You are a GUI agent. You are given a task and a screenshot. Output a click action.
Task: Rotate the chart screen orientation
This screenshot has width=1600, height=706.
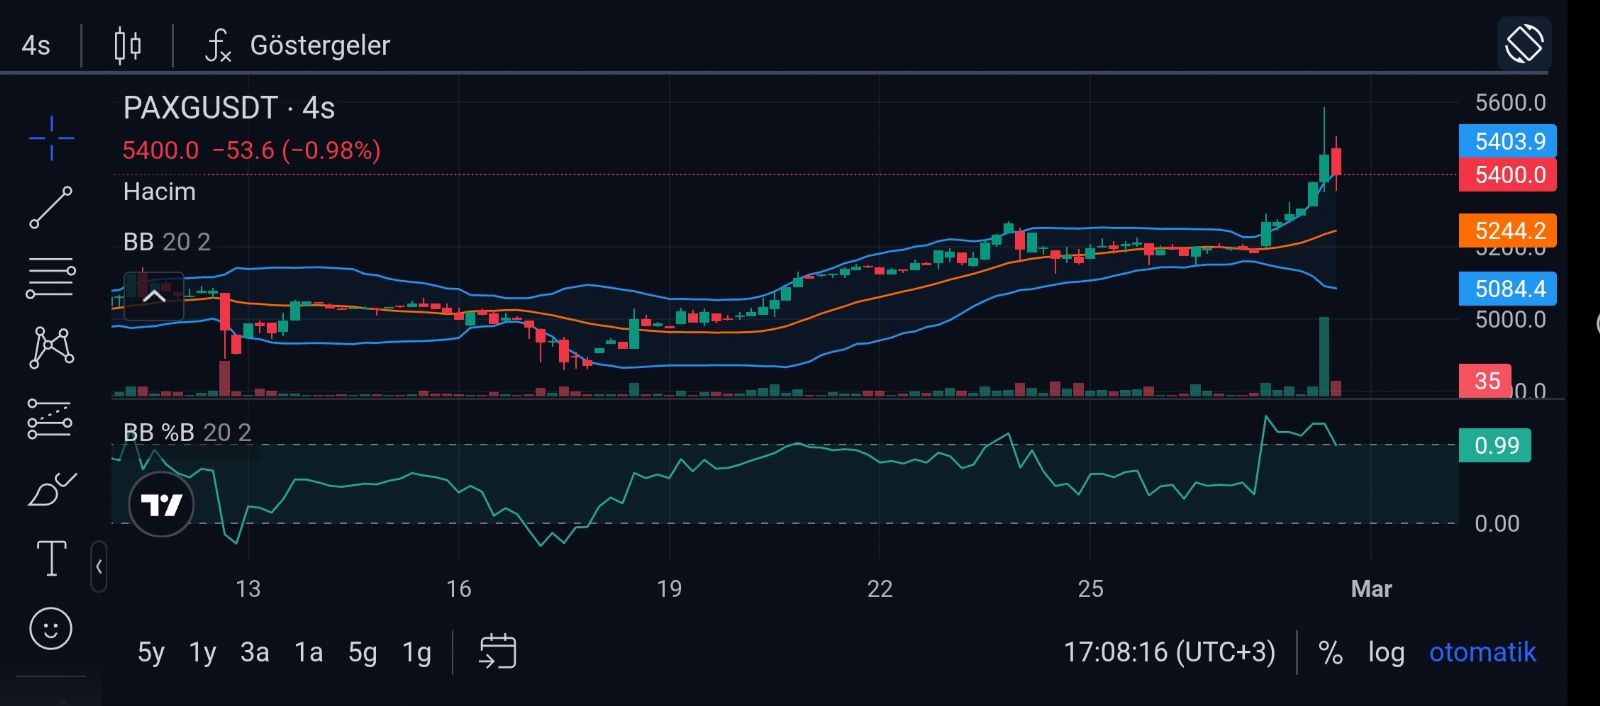(x=1524, y=44)
